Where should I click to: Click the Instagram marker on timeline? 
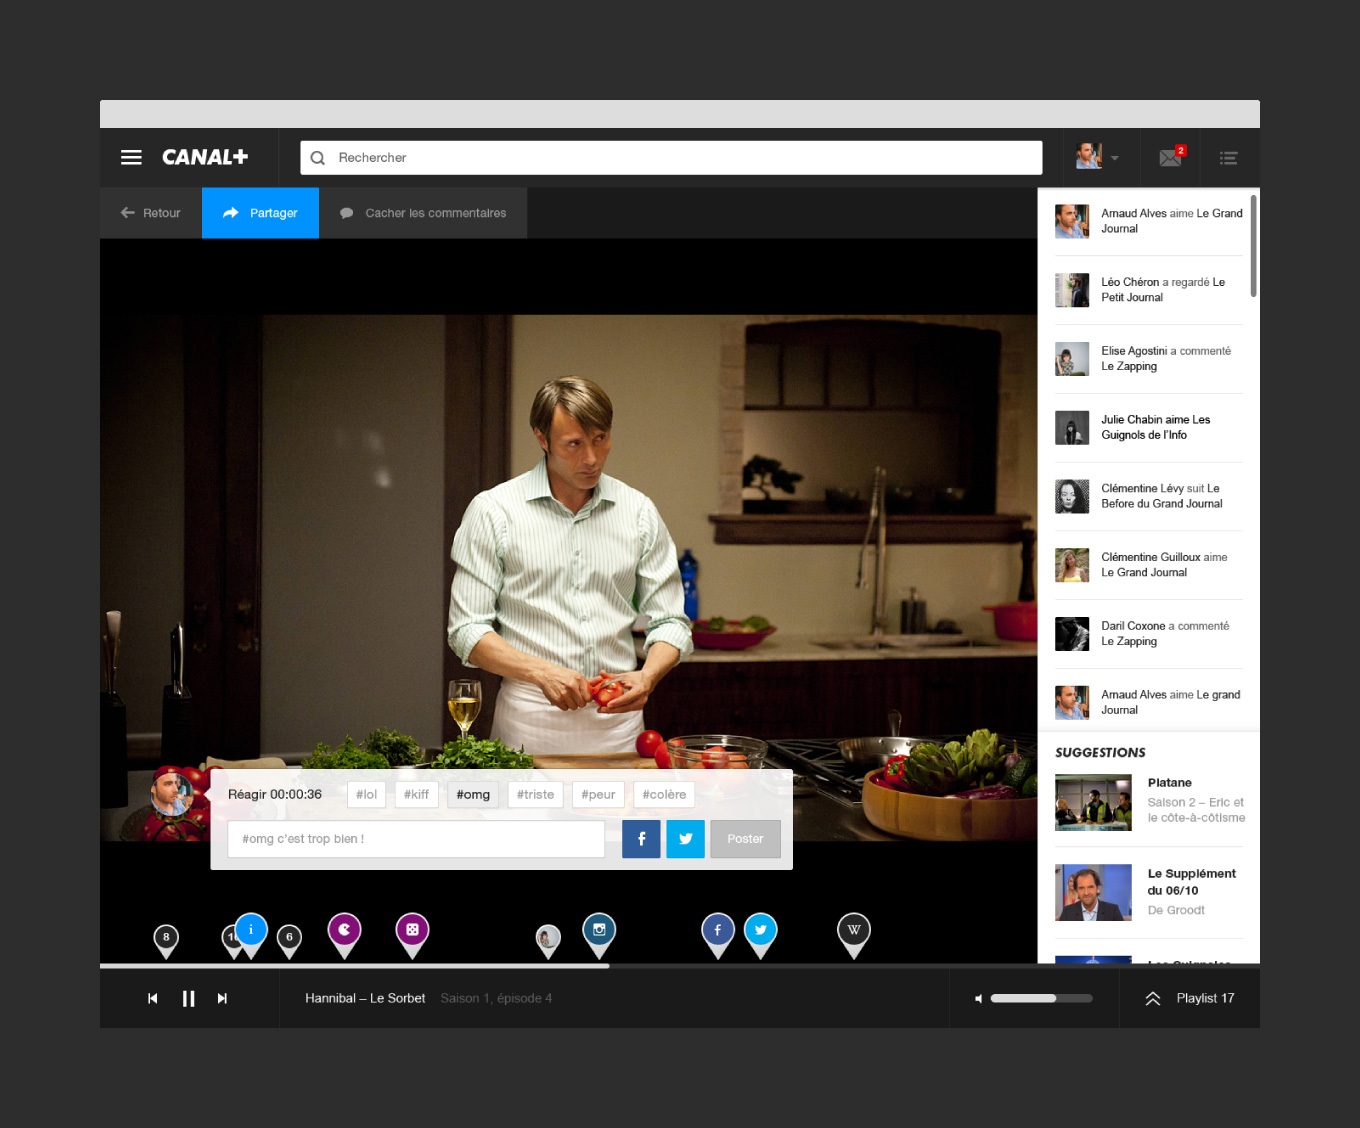tap(599, 931)
